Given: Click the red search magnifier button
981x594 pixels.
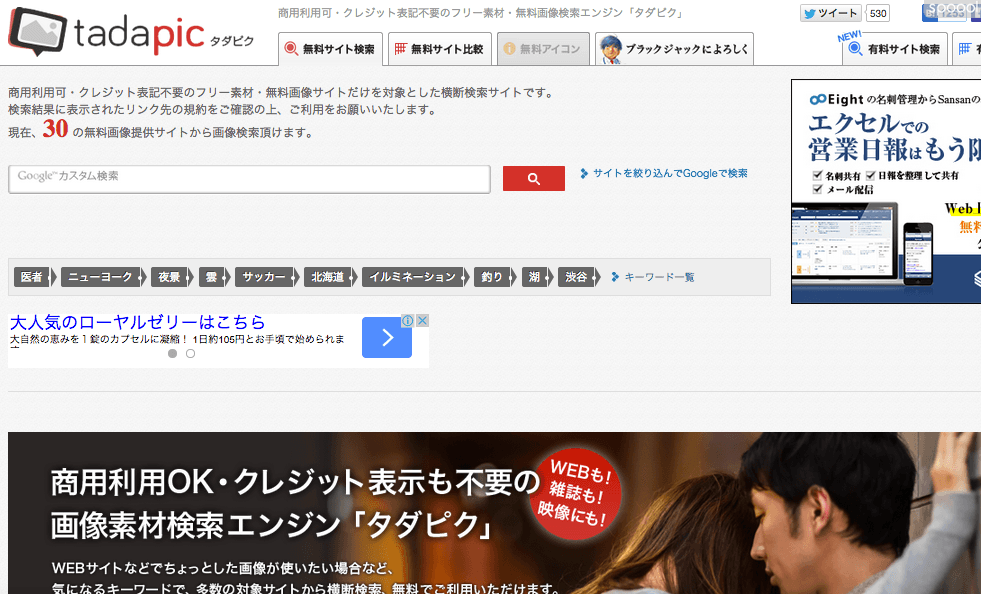Looking at the screenshot, I should (x=534, y=178).
